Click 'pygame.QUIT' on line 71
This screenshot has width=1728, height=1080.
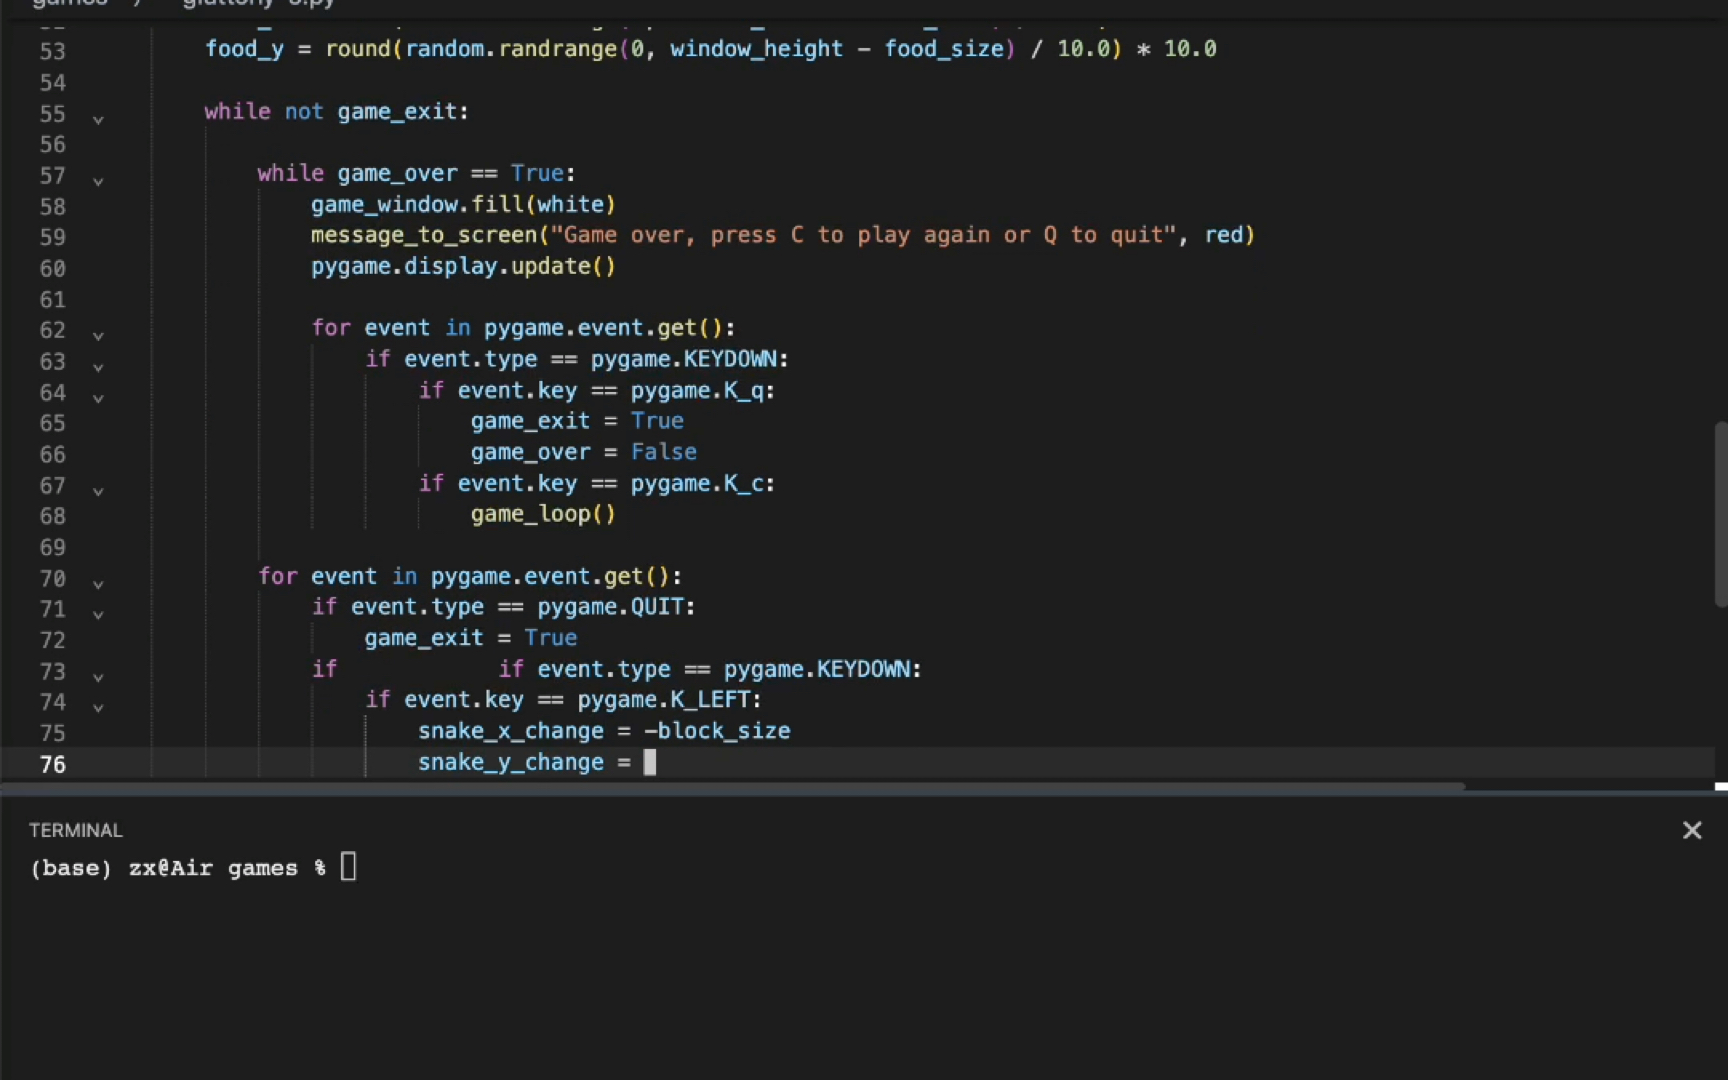[610, 607]
